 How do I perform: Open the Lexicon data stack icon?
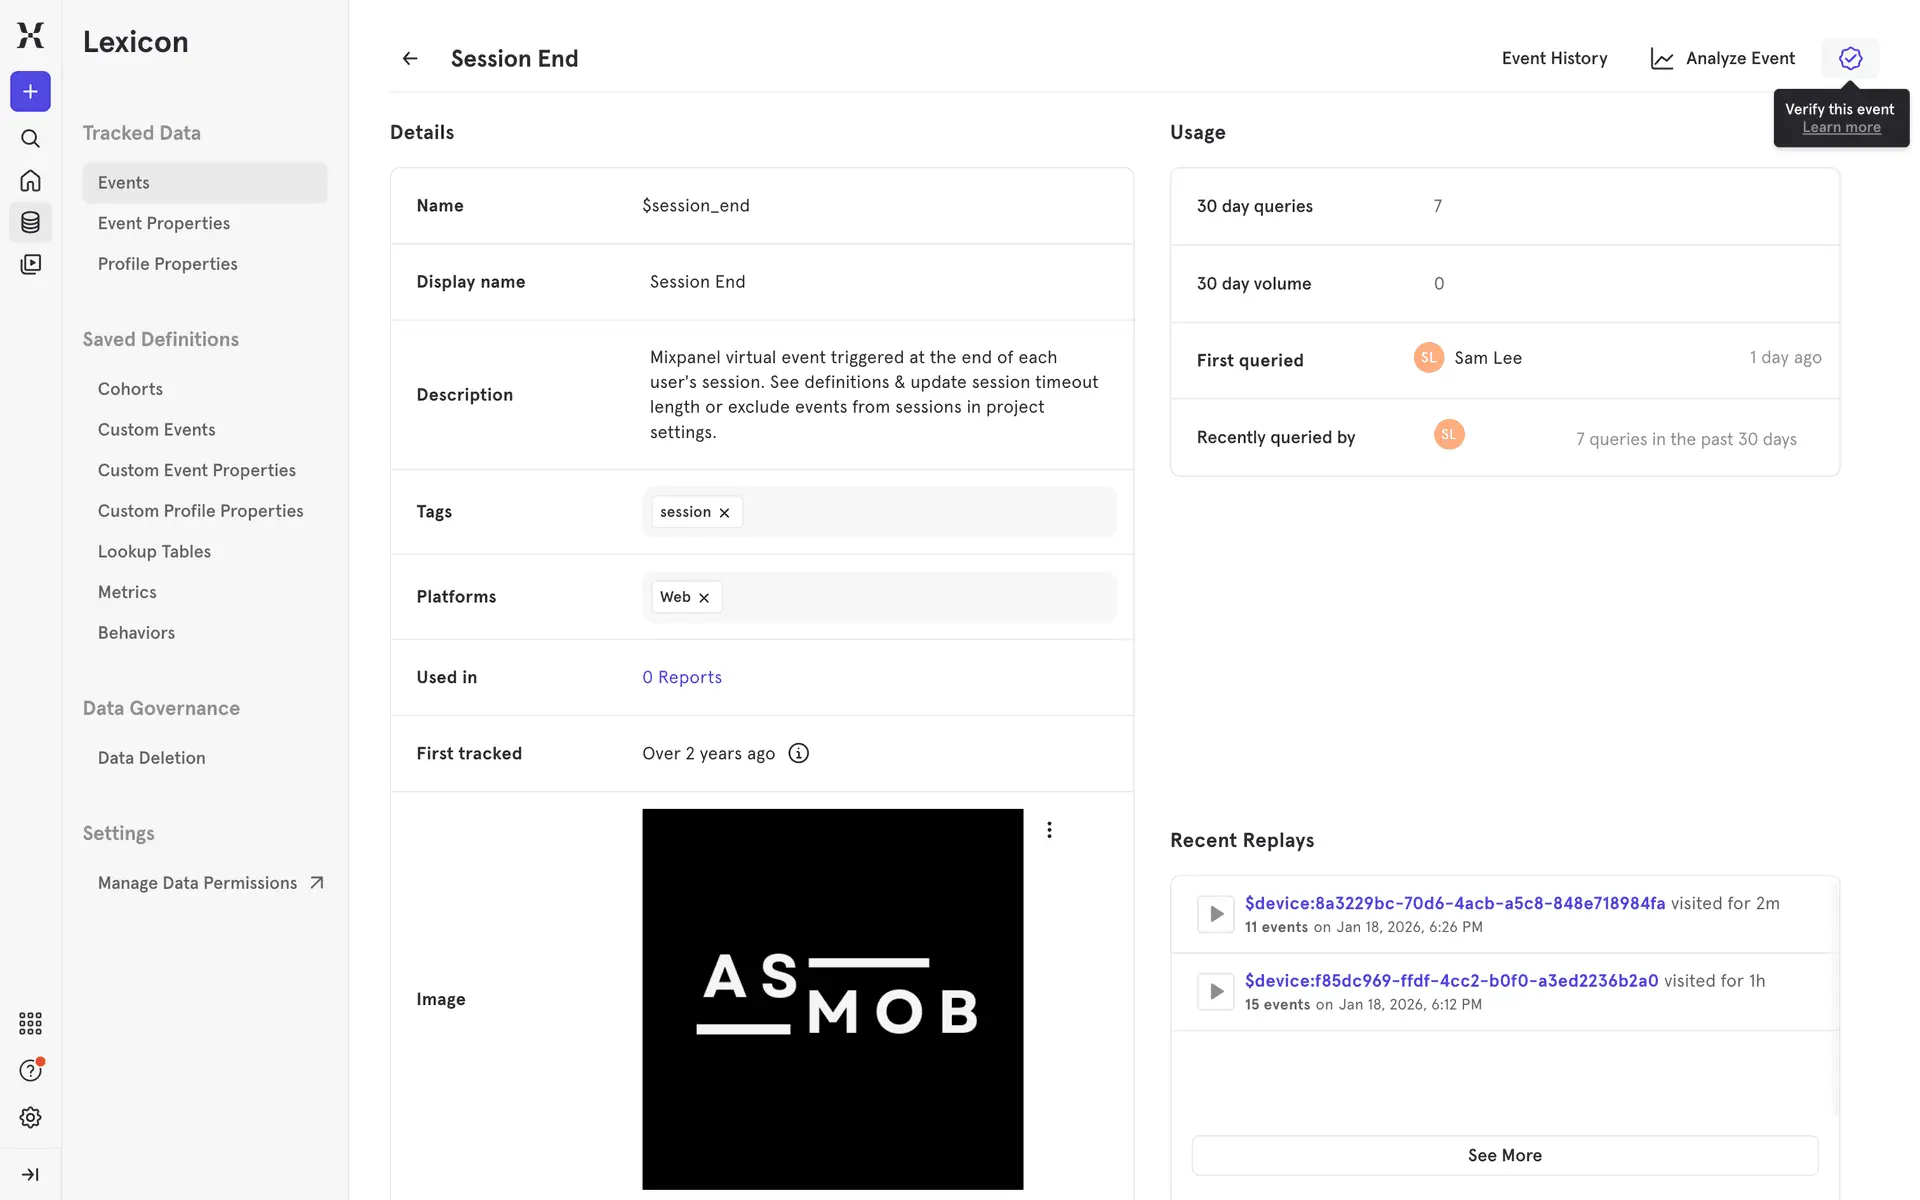[30, 222]
